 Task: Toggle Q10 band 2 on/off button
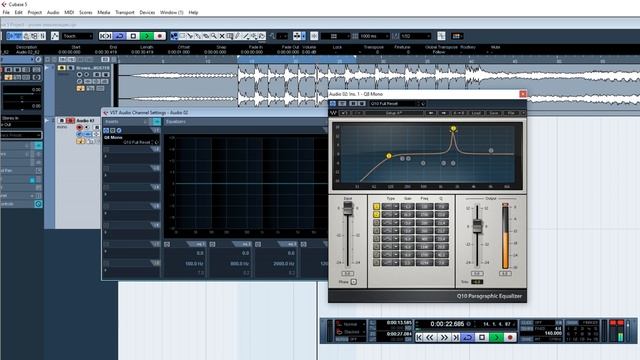376,215
